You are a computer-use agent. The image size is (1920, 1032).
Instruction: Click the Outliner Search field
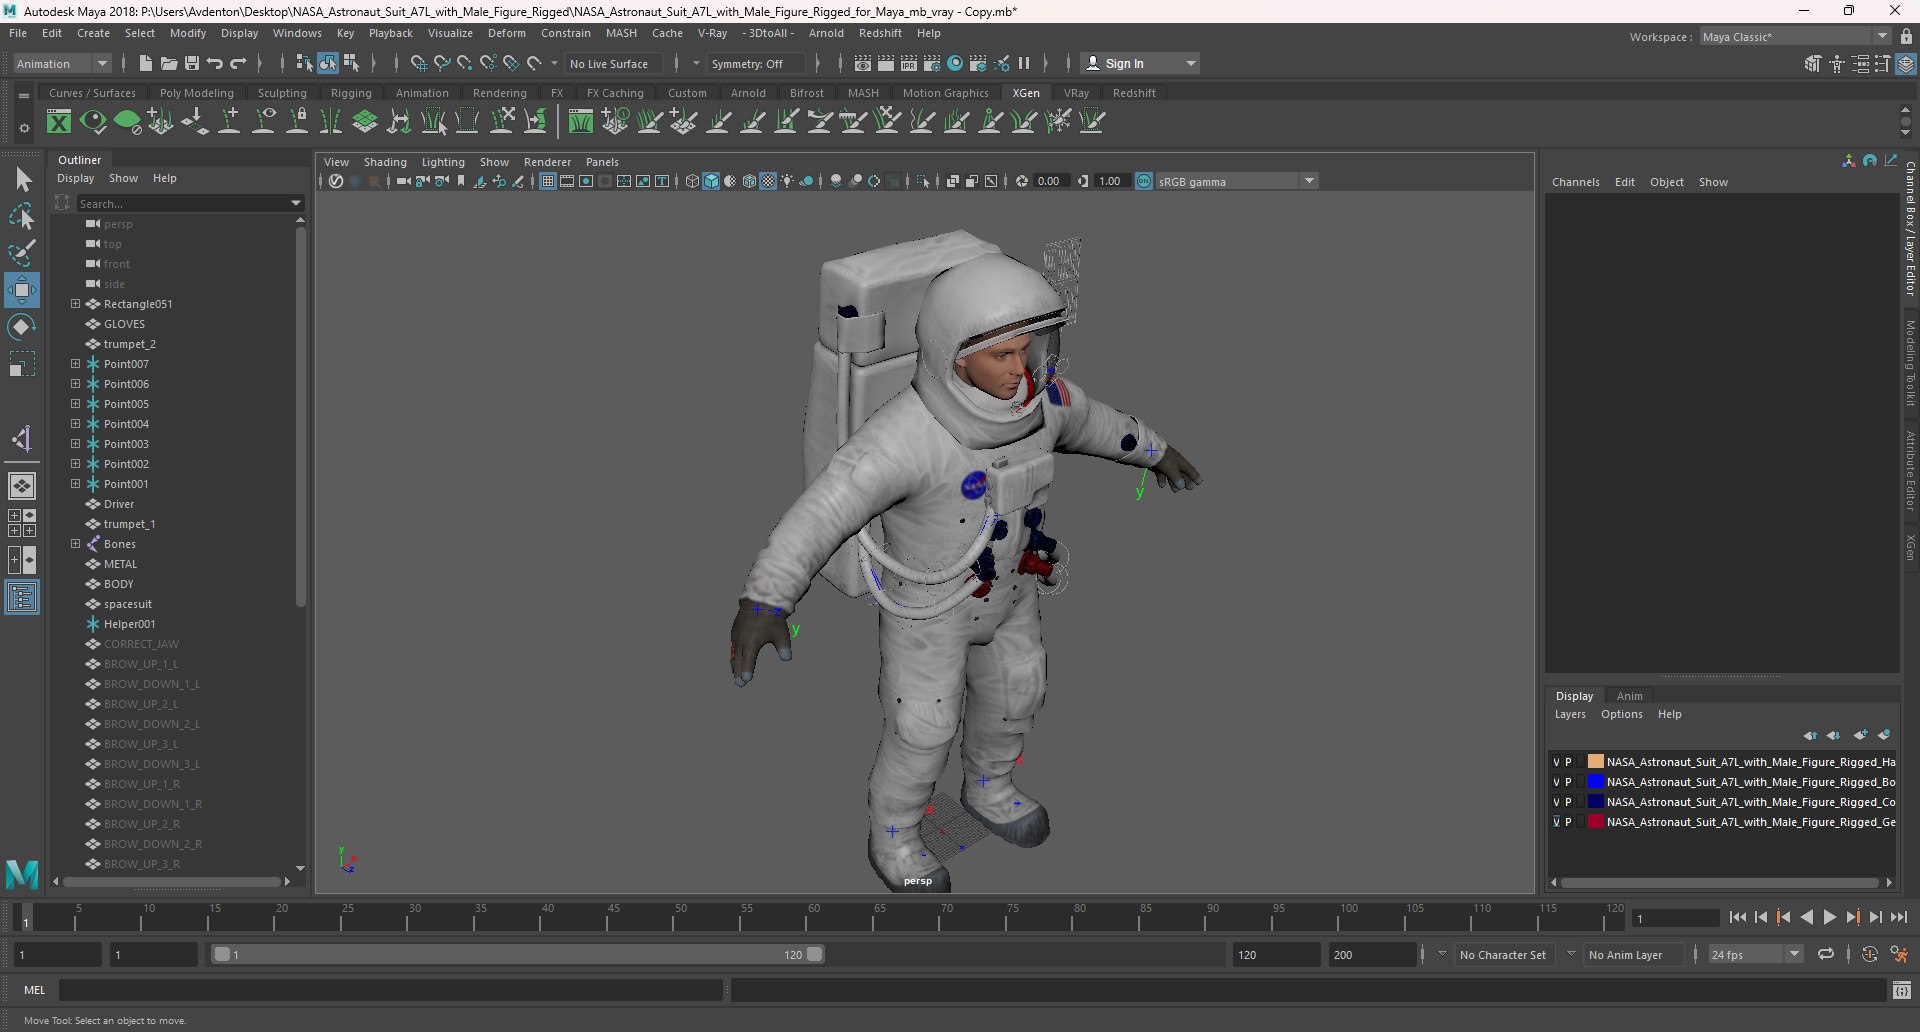tap(188, 203)
